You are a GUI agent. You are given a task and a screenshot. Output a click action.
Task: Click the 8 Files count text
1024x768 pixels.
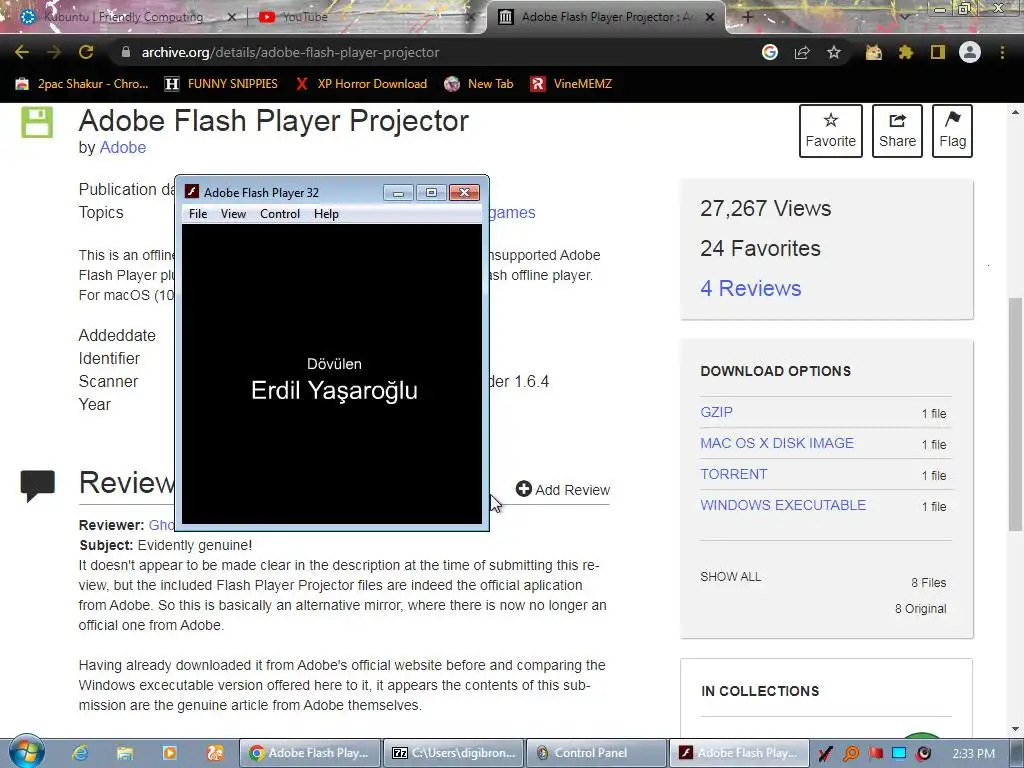click(929, 583)
